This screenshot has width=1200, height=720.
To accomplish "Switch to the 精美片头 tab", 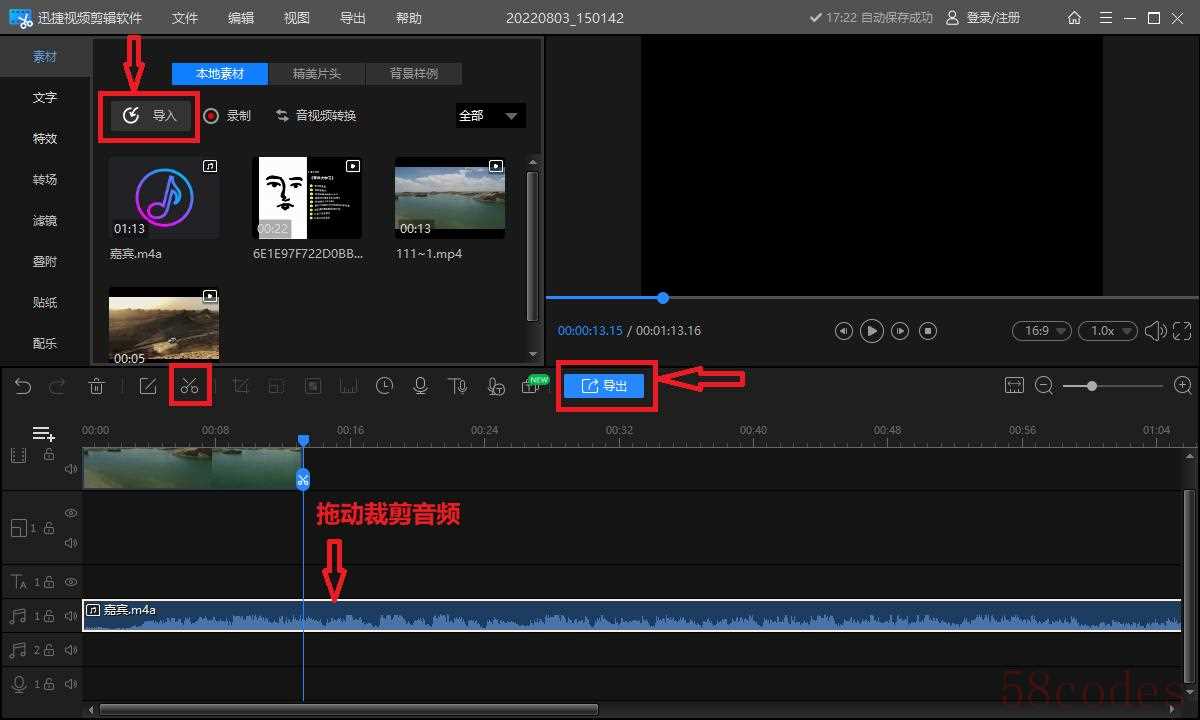I will coord(316,74).
